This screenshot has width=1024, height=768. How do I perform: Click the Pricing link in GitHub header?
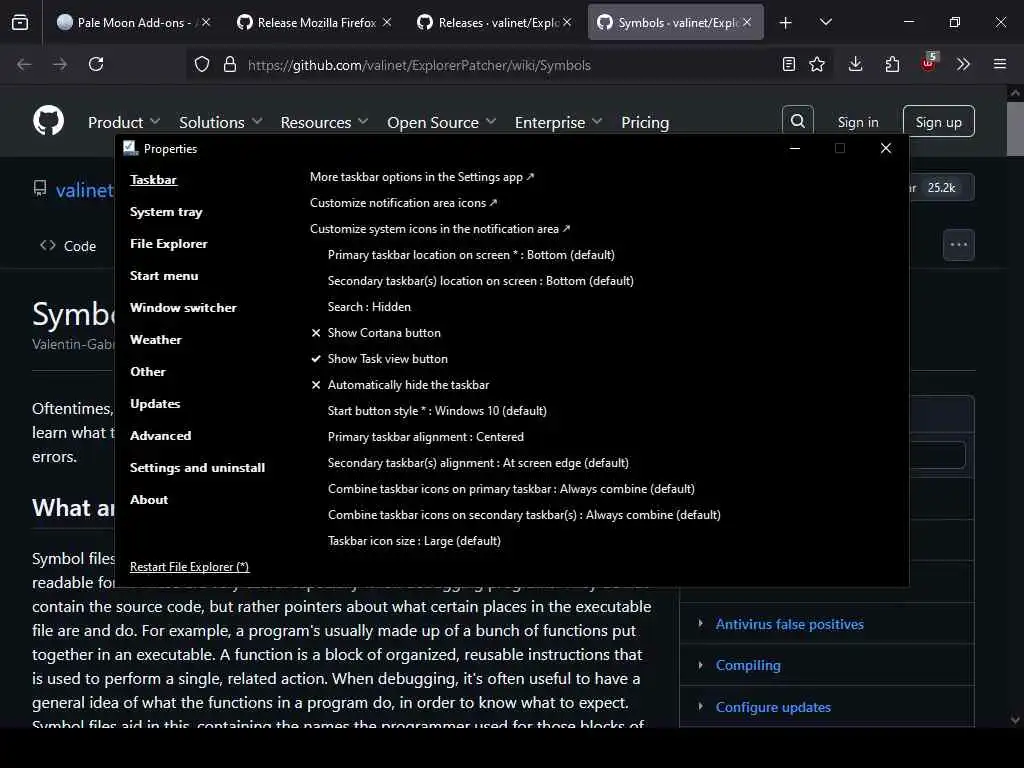click(x=645, y=122)
